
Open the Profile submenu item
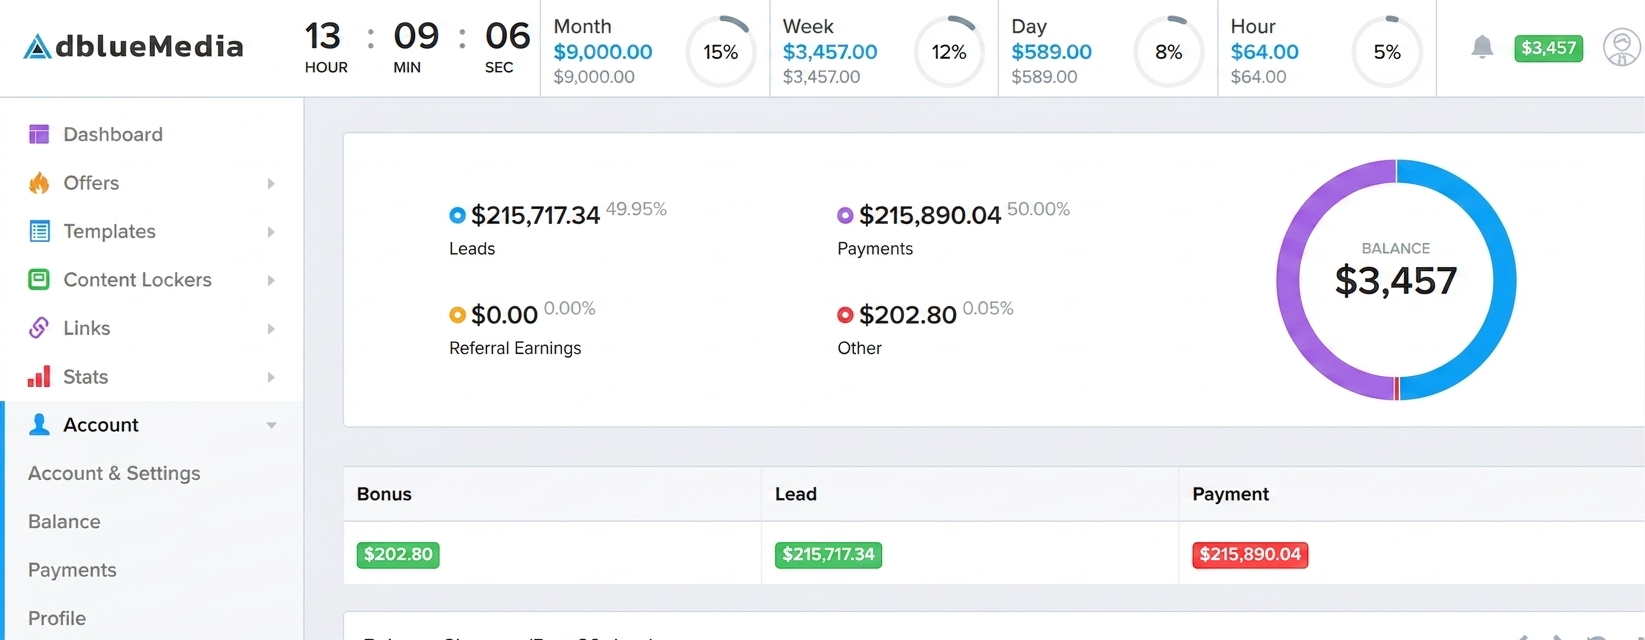tap(57, 618)
